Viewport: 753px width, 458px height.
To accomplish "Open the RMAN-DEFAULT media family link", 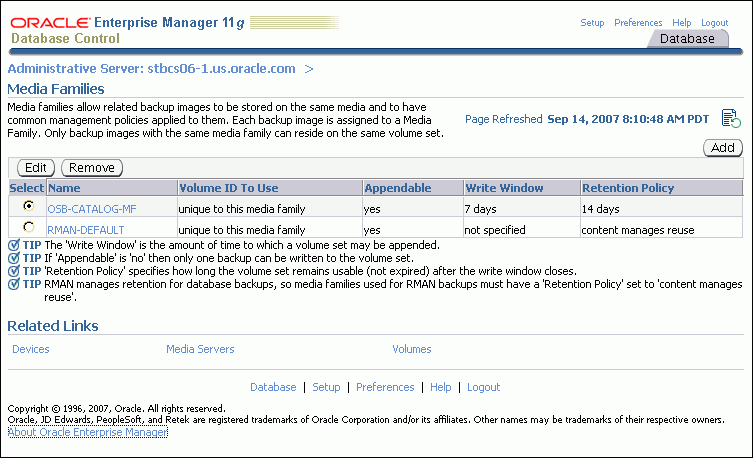I will click(85, 230).
